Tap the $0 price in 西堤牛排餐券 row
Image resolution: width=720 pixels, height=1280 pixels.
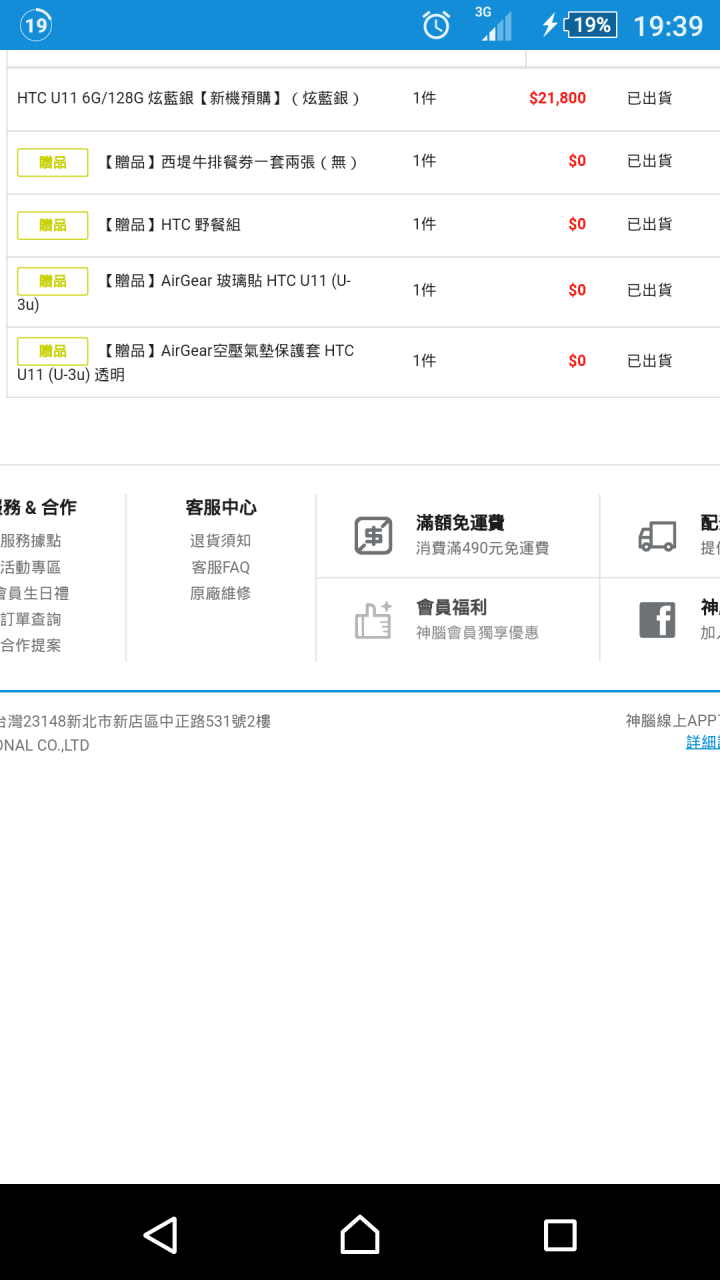coord(577,161)
